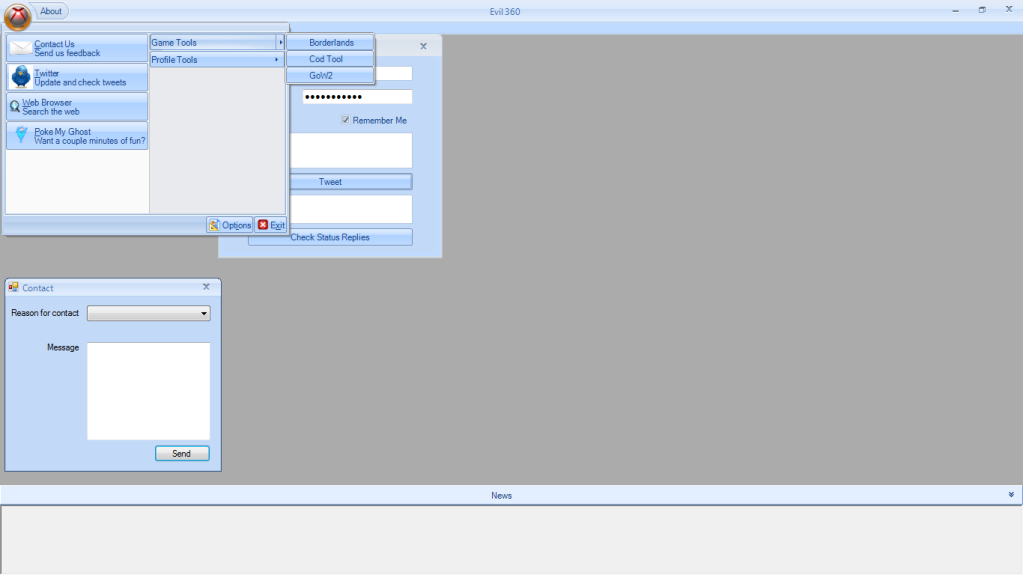Choose GoW2 from the submenu
Viewport: 1023px width, 575px height.
330,76
